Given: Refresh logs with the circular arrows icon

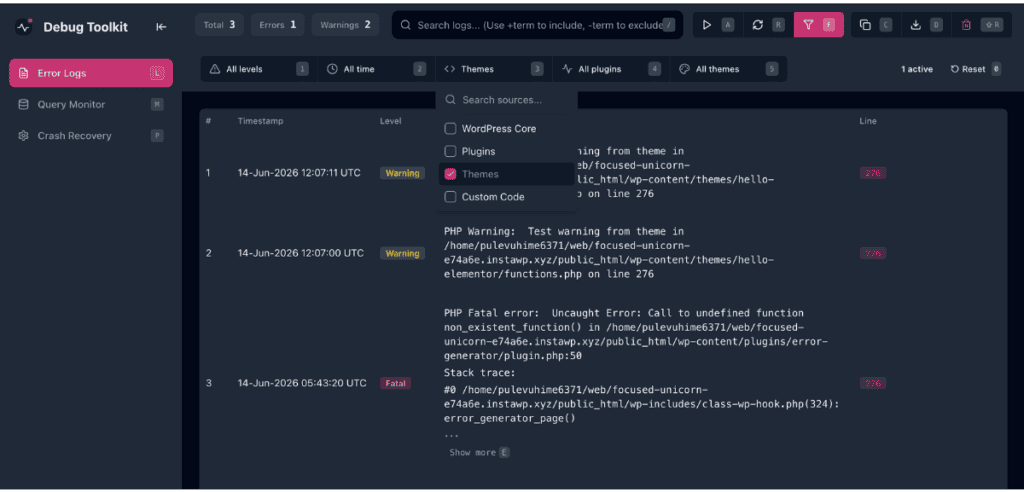Looking at the screenshot, I should click(x=758, y=25).
